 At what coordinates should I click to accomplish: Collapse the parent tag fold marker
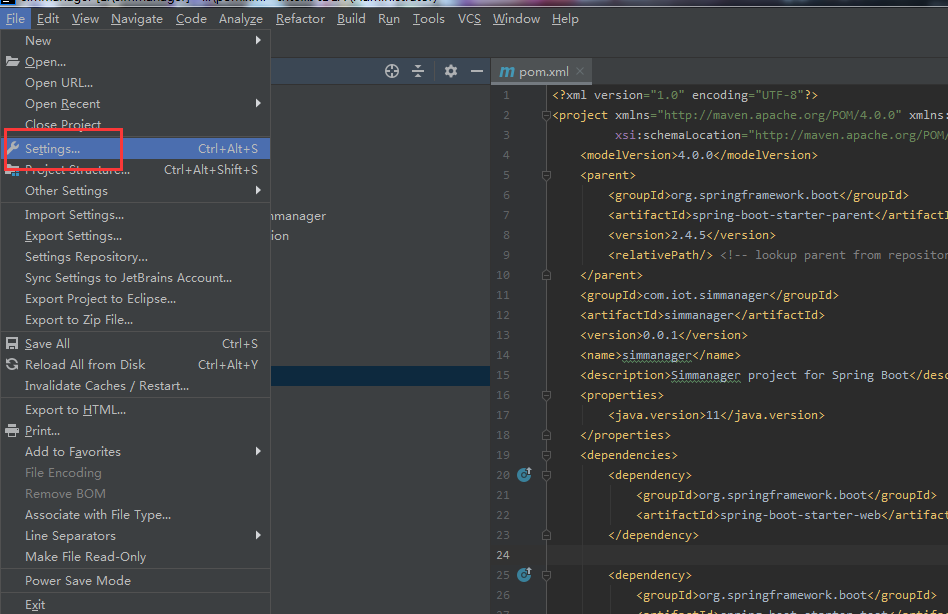[546, 175]
